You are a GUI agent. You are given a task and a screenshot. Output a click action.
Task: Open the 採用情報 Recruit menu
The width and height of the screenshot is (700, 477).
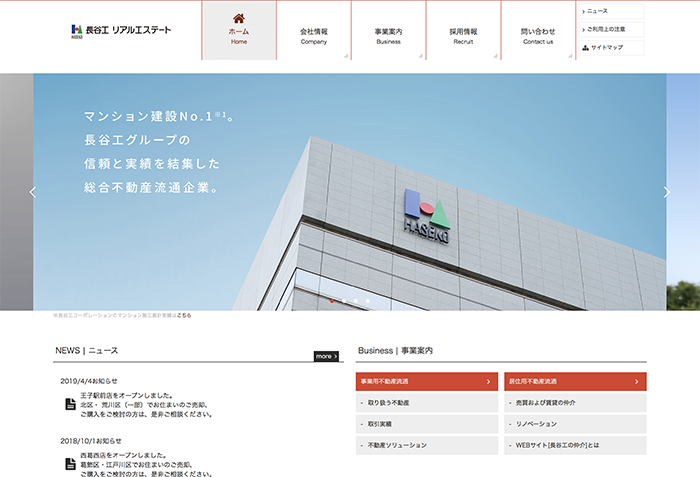(463, 35)
